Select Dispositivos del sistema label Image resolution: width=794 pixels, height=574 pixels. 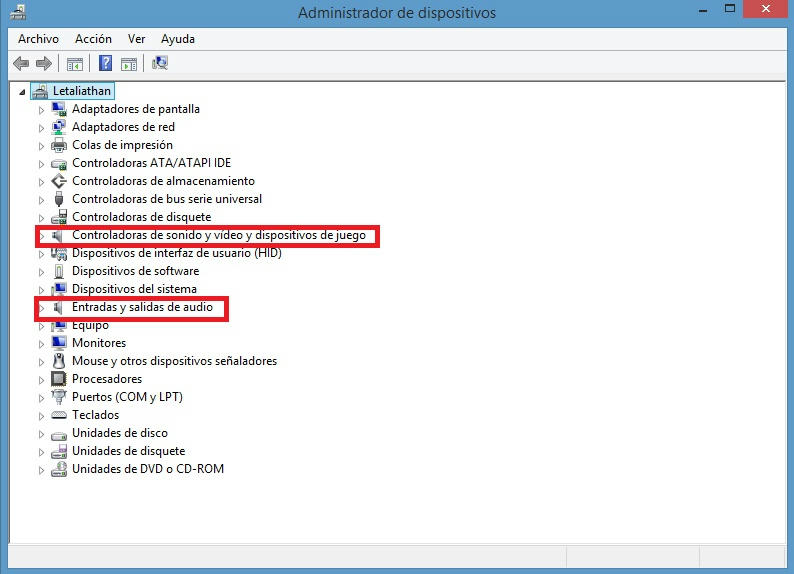pyautogui.click(x=134, y=289)
